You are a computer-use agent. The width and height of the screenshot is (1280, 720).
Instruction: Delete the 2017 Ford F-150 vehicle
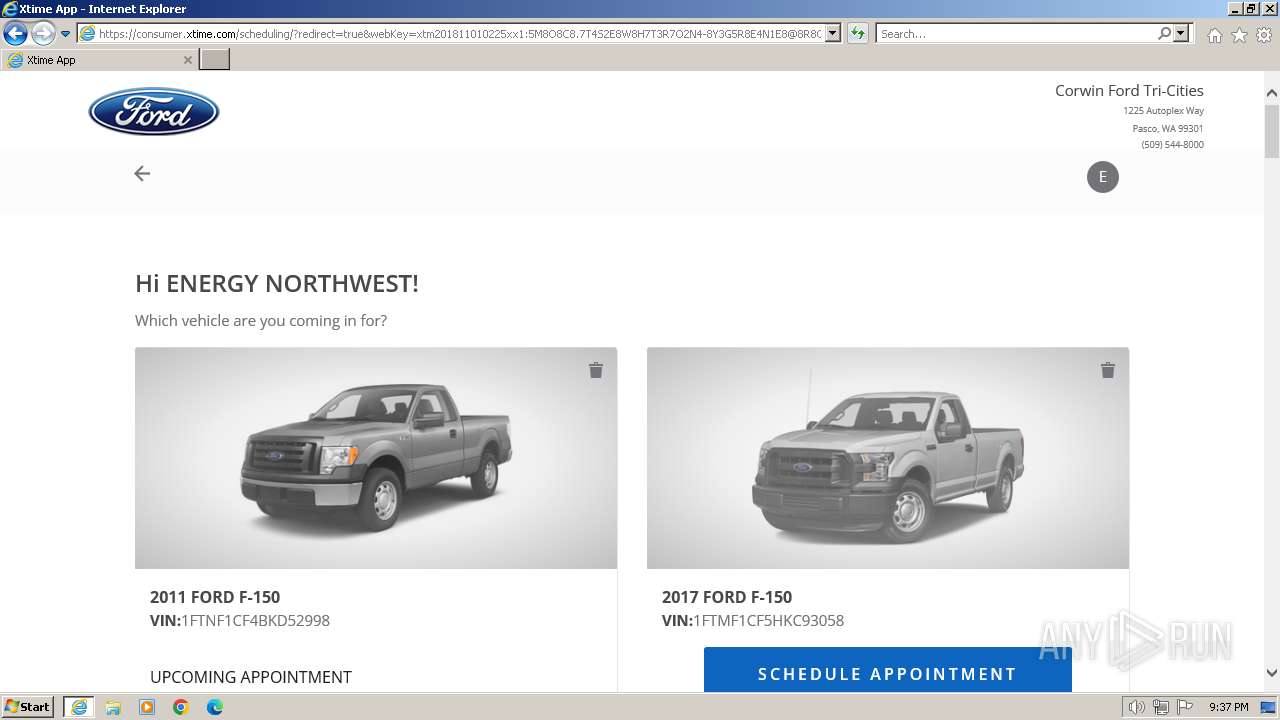point(1108,370)
